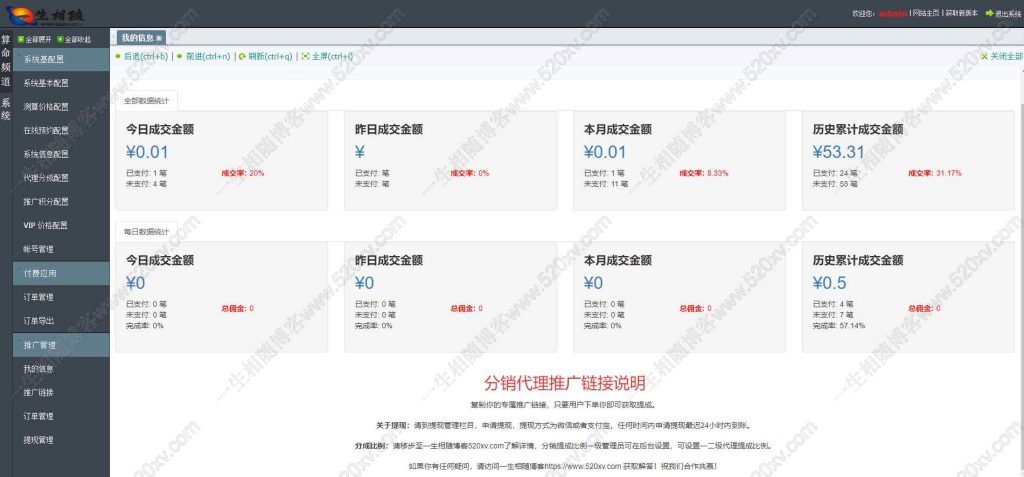Viewport: 1024px width, 477px height.
Task: Click the 未支付: 53 笔 text
Action: click(835, 184)
